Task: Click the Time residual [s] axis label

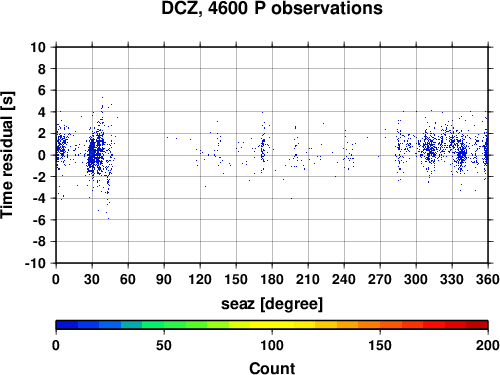Action: point(8,155)
